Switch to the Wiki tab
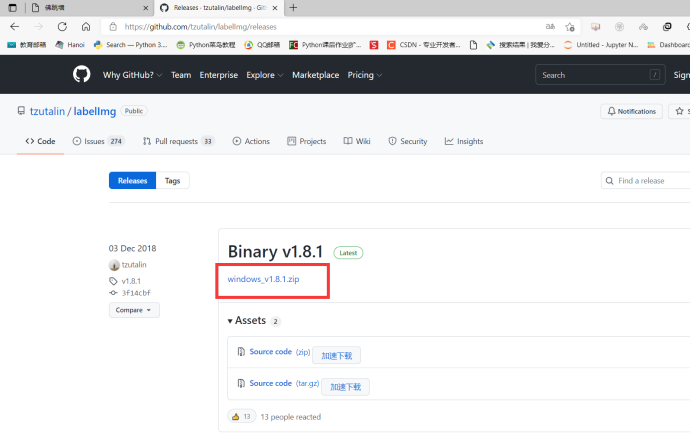The height and width of the screenshot is (433, 691). pos(357,141)
